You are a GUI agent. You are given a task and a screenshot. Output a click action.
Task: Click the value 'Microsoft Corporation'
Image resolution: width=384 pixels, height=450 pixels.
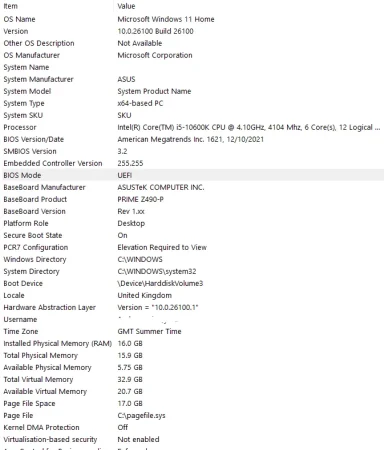pos(155,55)
